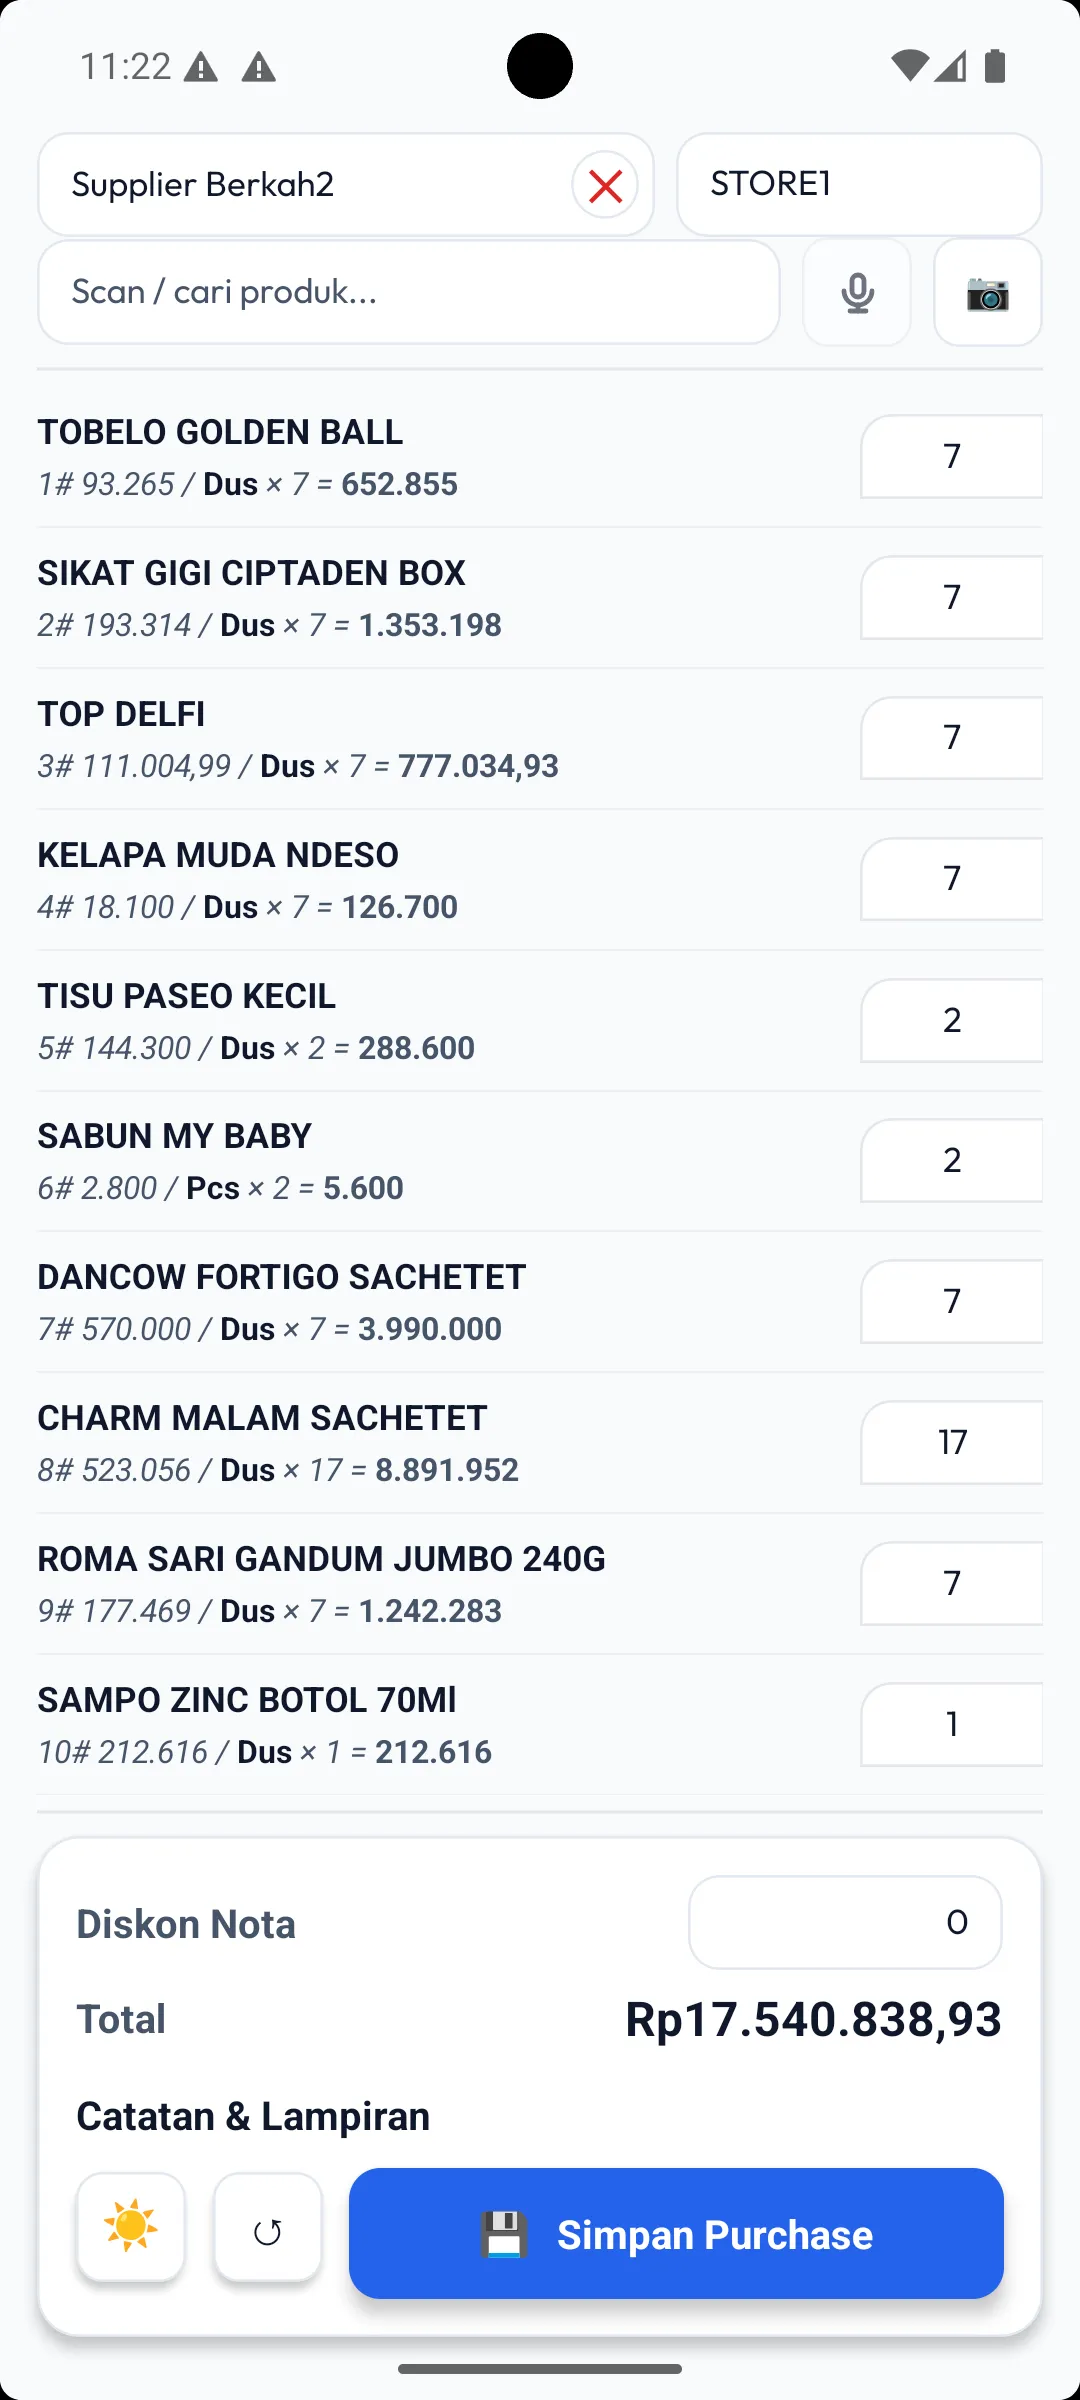Open the STORE1 store selector
Image resolution: width=1080 pixels, height=2400 pixels.
(x=858, y=185)
